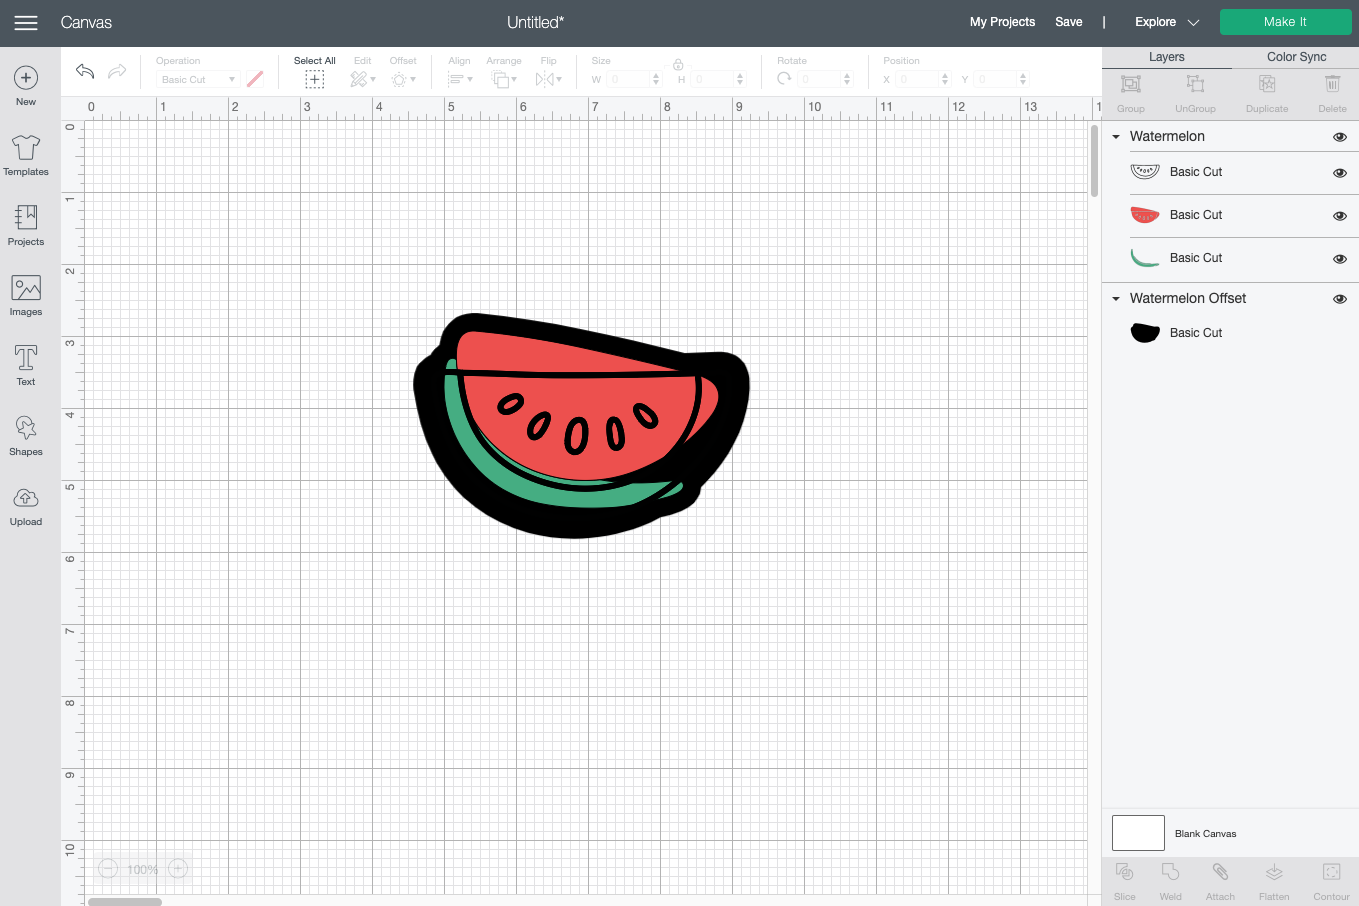Hide the Watermelon group layer
This screenshot has width=1359, height=906.
[x=1340, y=137]
